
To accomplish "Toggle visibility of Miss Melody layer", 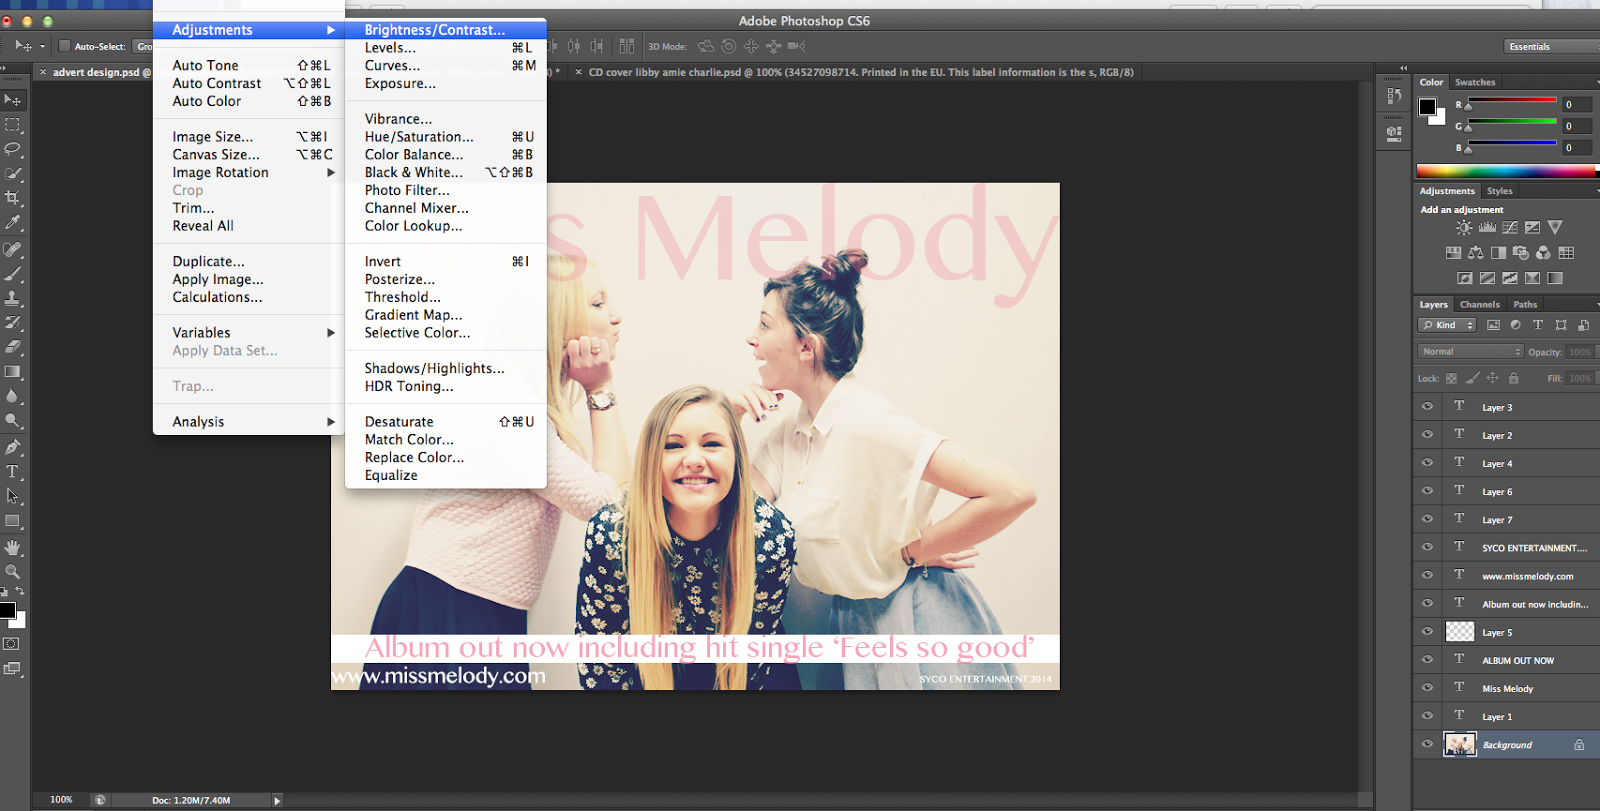I will tap(1427, 688).
